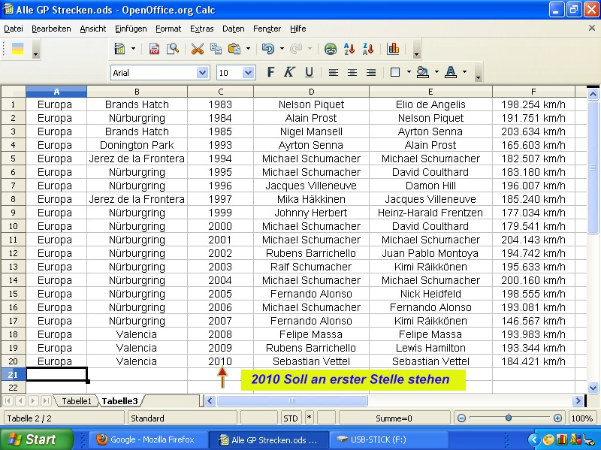The height and width of the screenshot is (450, 601).
Task: Click the Underline U icon
Action: click(x=309, y=72)
